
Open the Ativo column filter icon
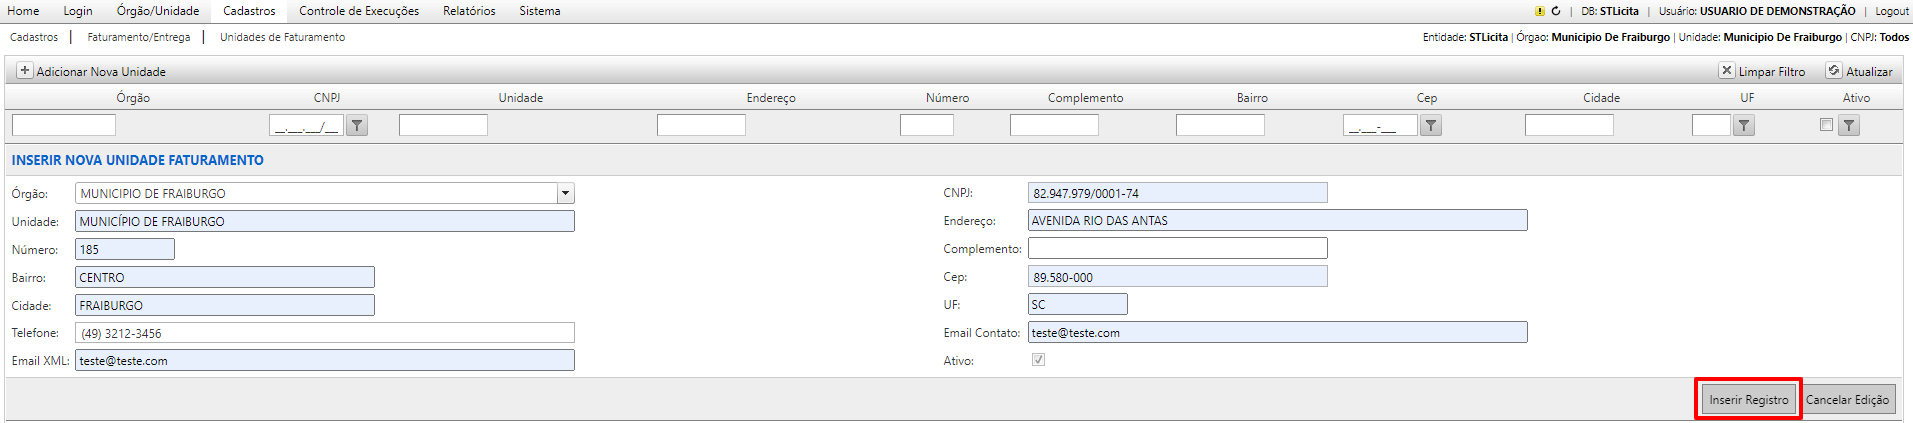(1849, 125)
